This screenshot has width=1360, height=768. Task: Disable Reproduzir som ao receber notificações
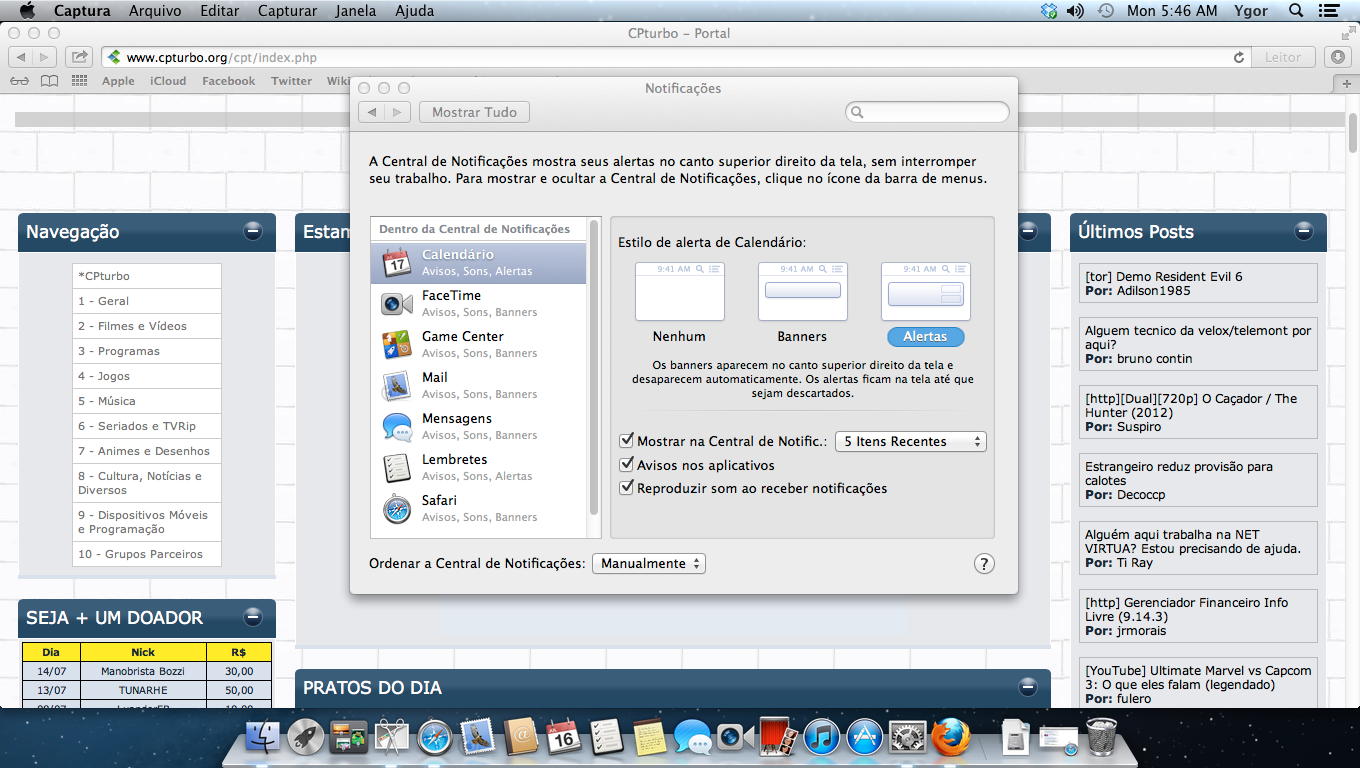627,488
